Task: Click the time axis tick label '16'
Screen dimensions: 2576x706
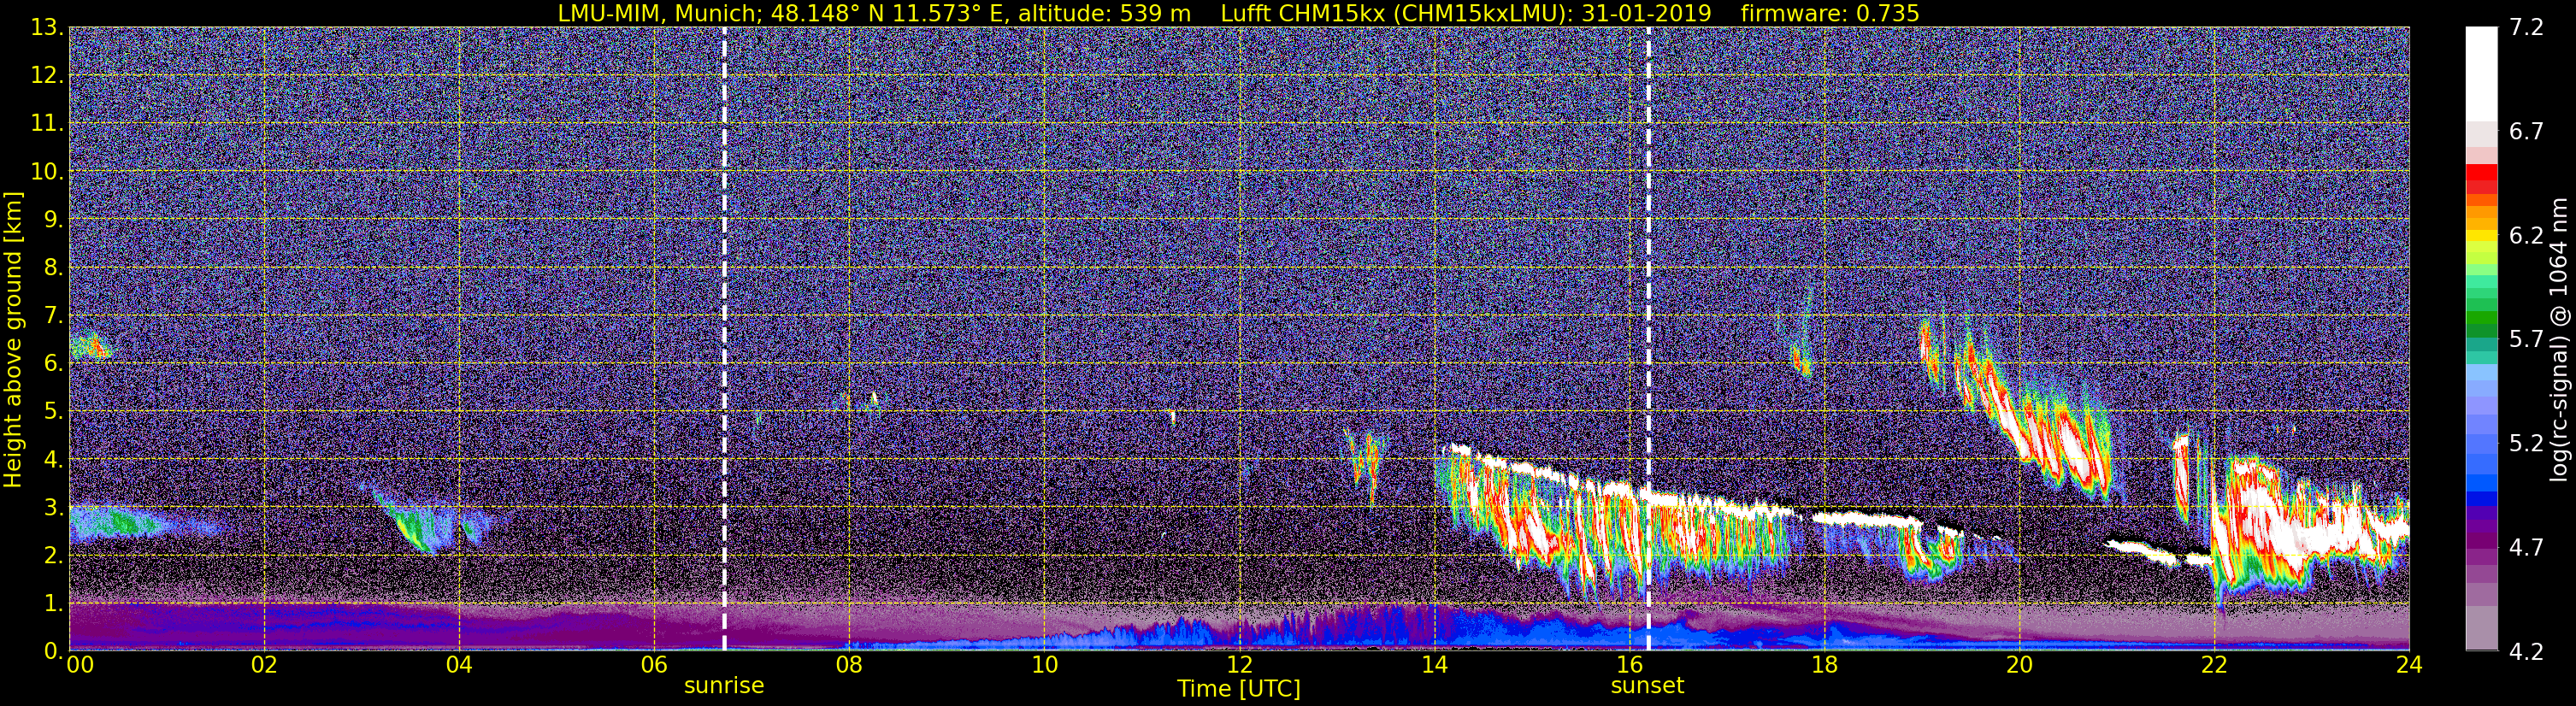Action: pos(1629,666)
